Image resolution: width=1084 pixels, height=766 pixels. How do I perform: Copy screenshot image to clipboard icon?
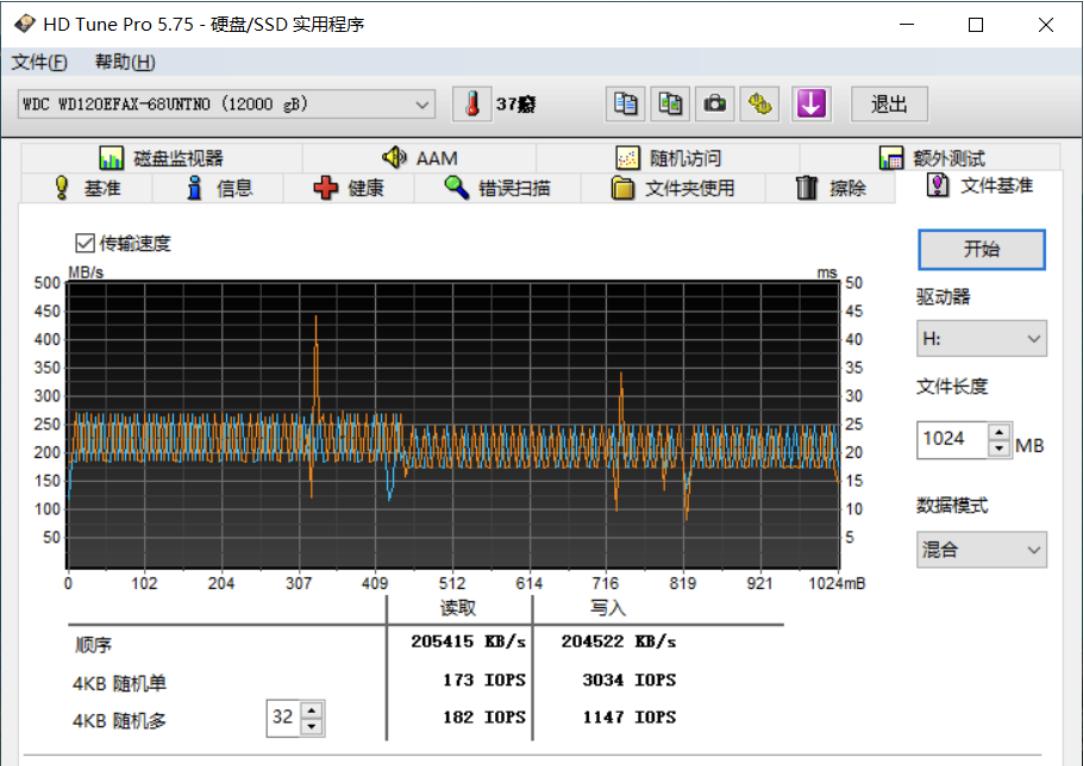pyautogui.click(x=668, y=104)
